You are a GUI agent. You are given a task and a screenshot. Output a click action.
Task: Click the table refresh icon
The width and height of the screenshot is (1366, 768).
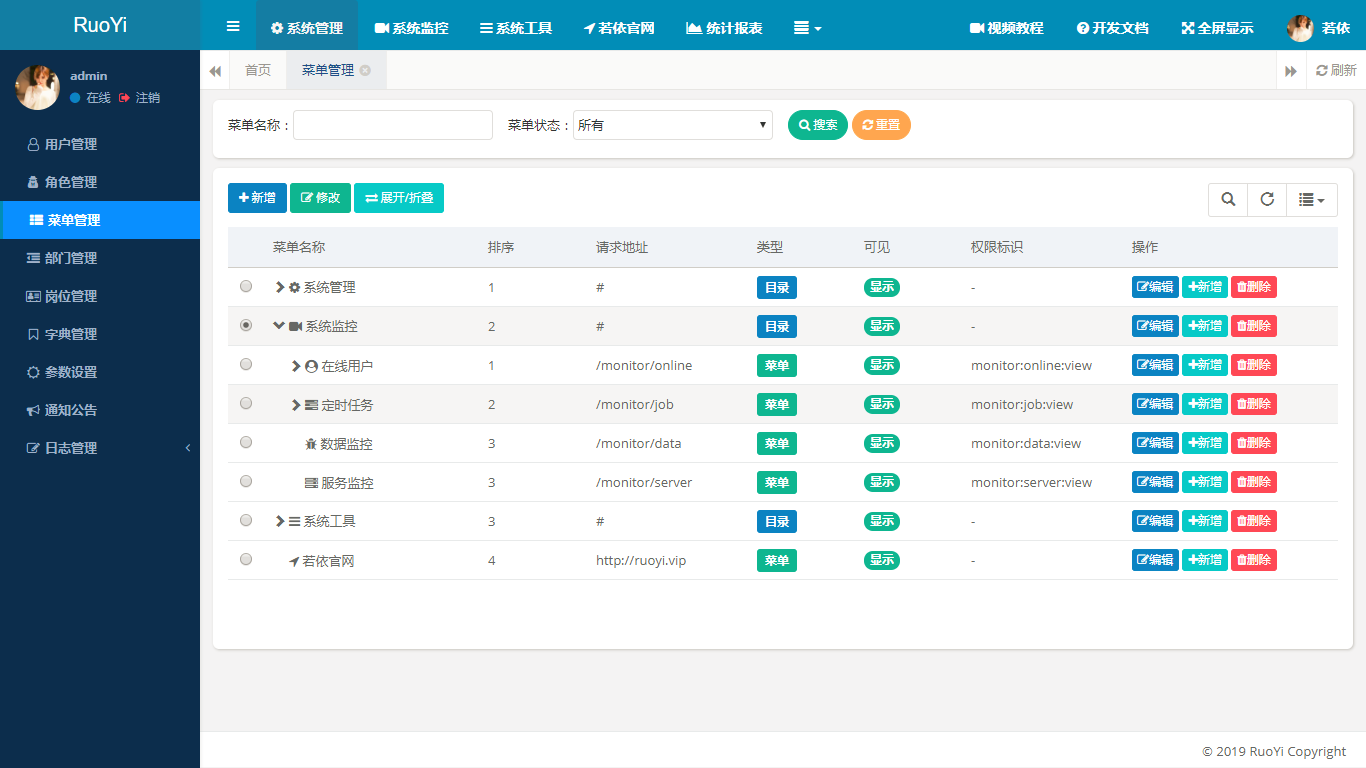pyautogui.click(x=1267, y=200)
